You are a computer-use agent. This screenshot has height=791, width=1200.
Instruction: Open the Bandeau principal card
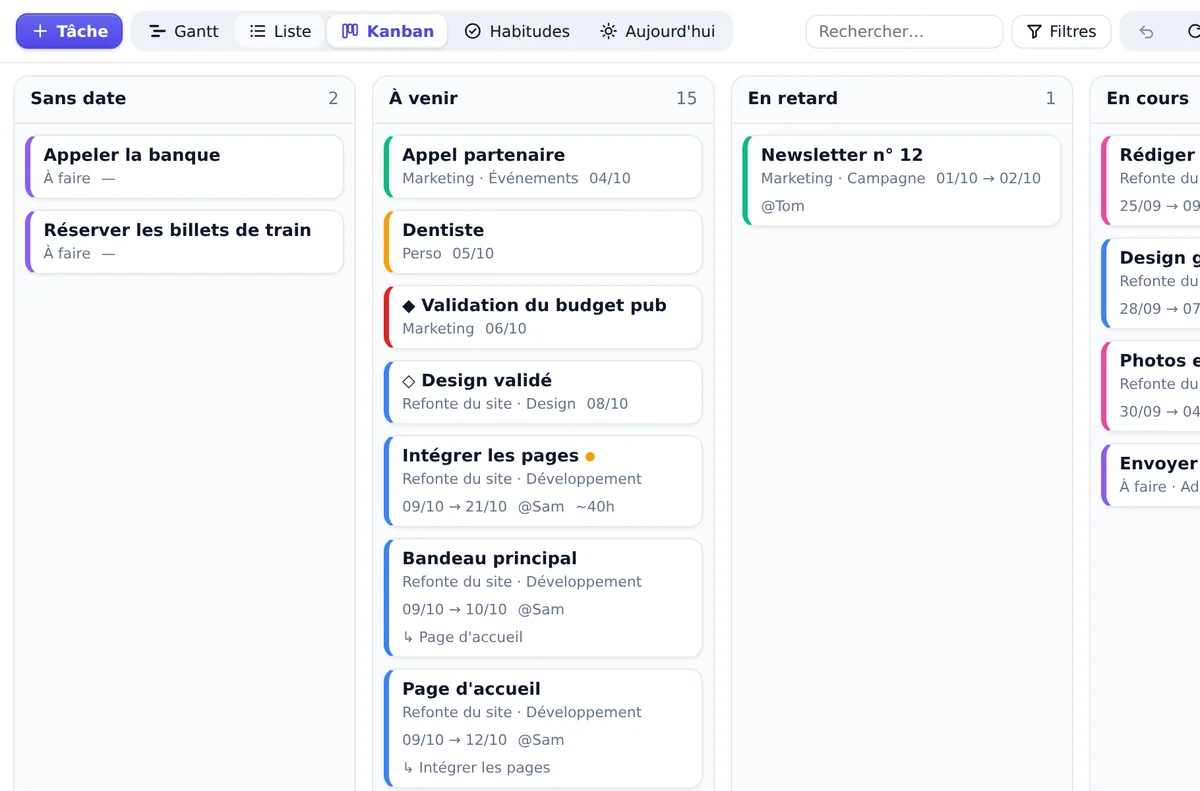pyautogui.click(x=543, y=598)
